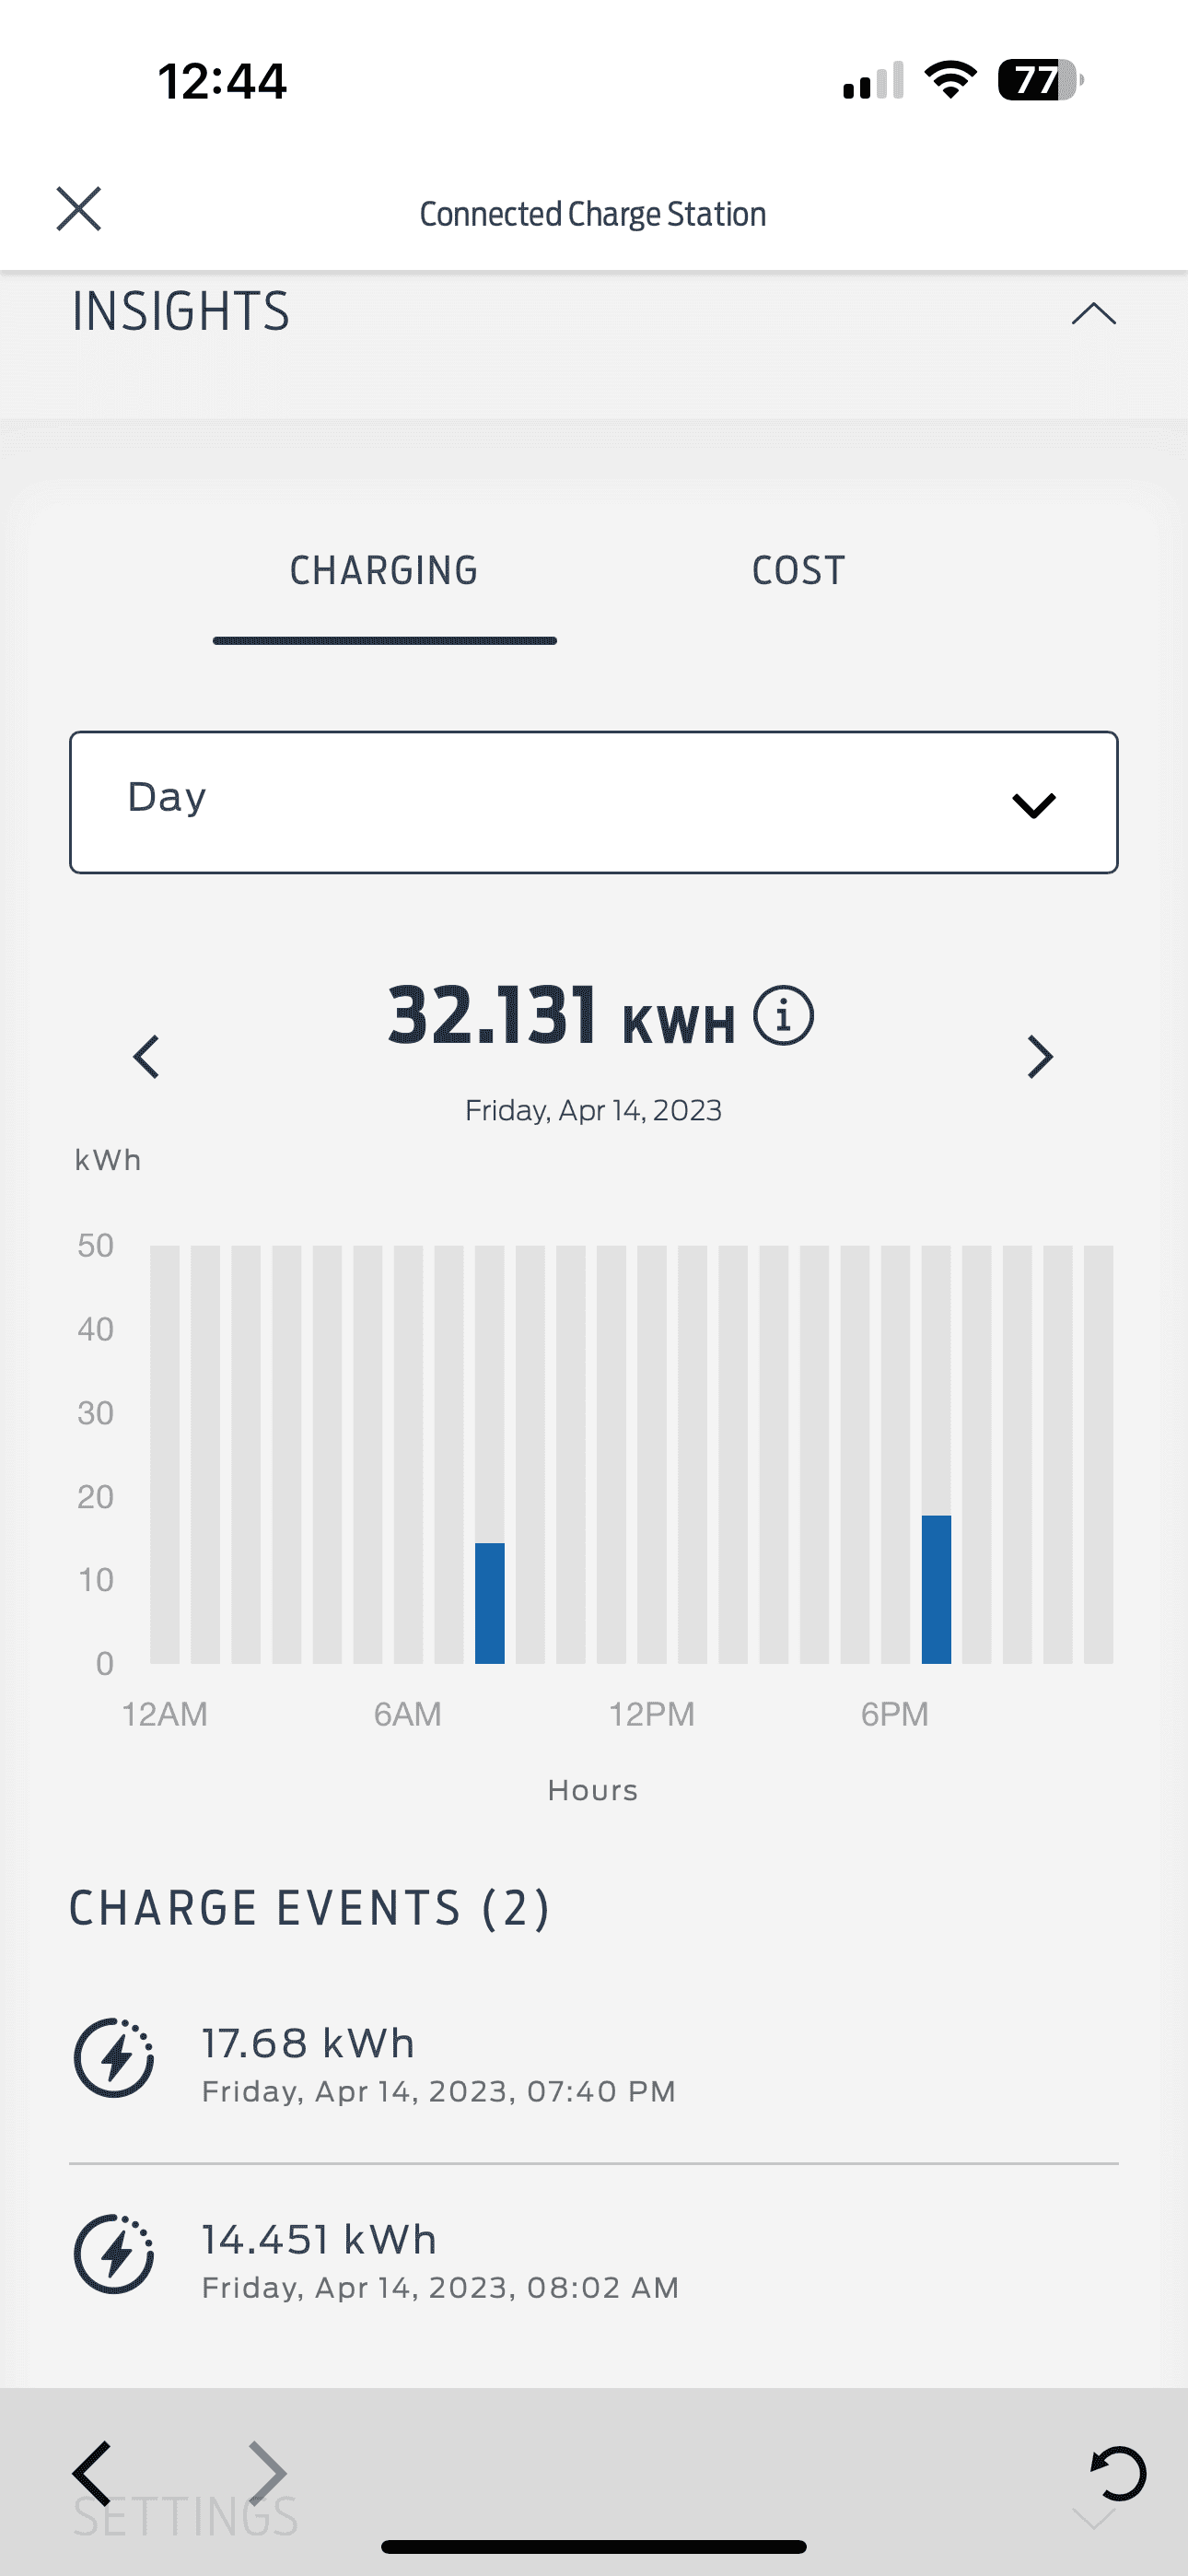Go to the previous day's charging data

[147, 1057]
